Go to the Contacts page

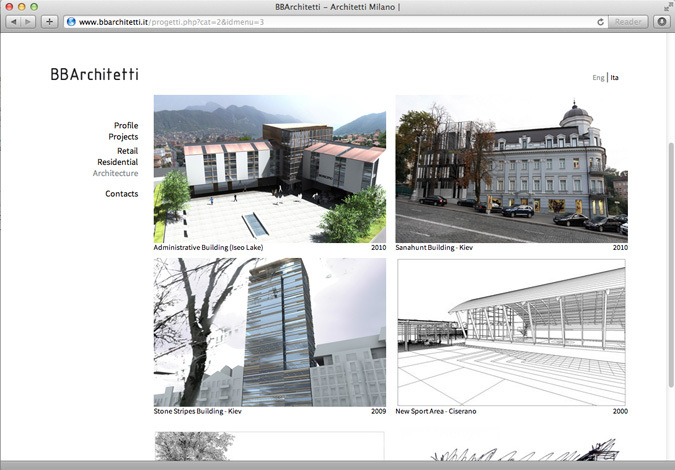tap(121, 194)
